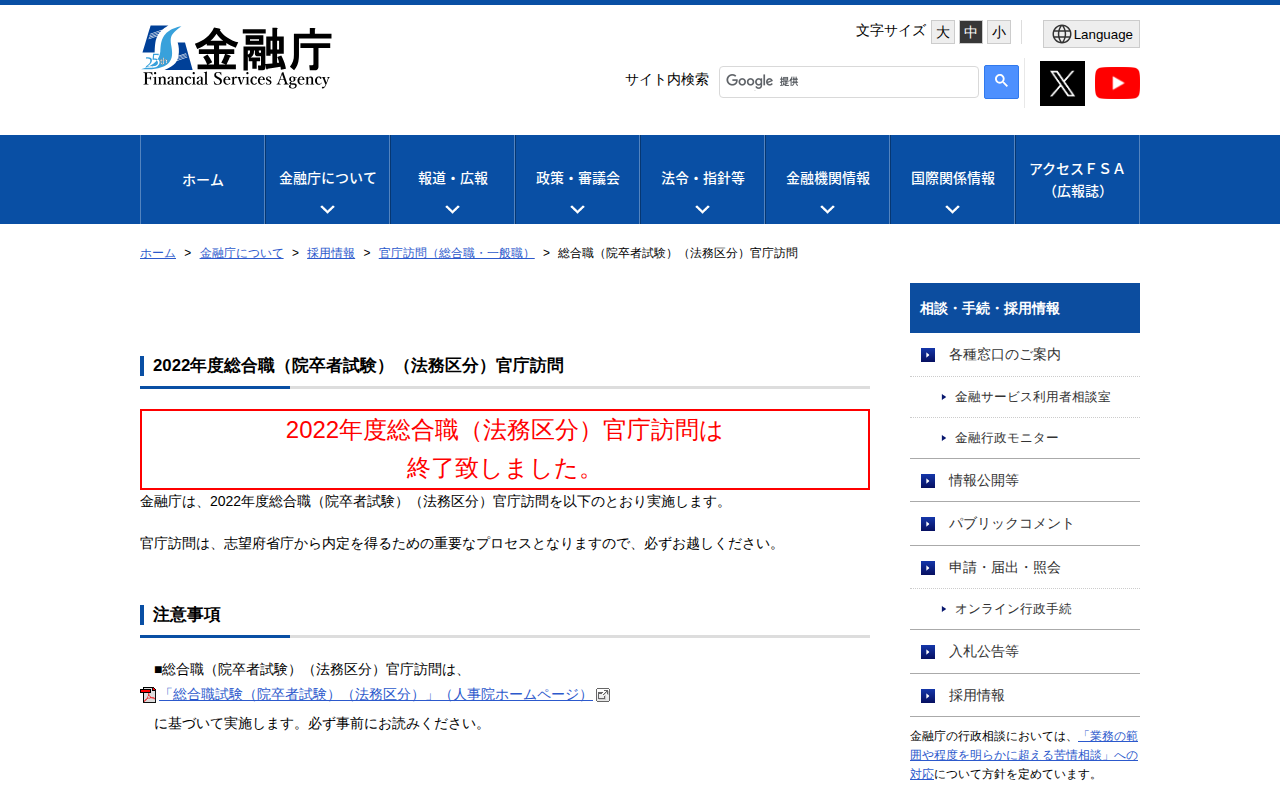Click arrow icon beside 情報公開等
The width and height of the screenshot is (1280, 800).
pyautogui.click(x=928, y=481)
